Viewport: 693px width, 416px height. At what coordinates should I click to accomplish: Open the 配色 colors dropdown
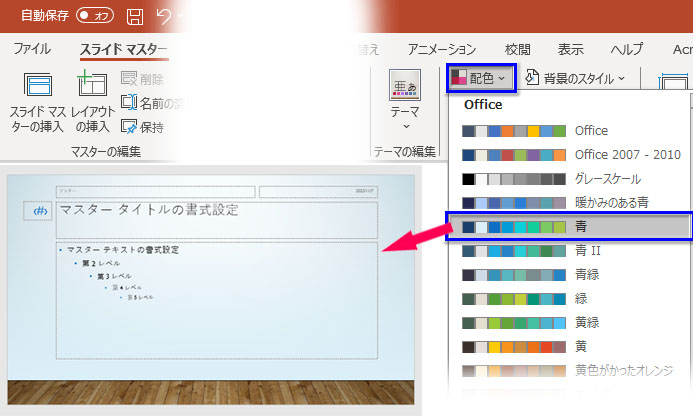coord(481,78)
